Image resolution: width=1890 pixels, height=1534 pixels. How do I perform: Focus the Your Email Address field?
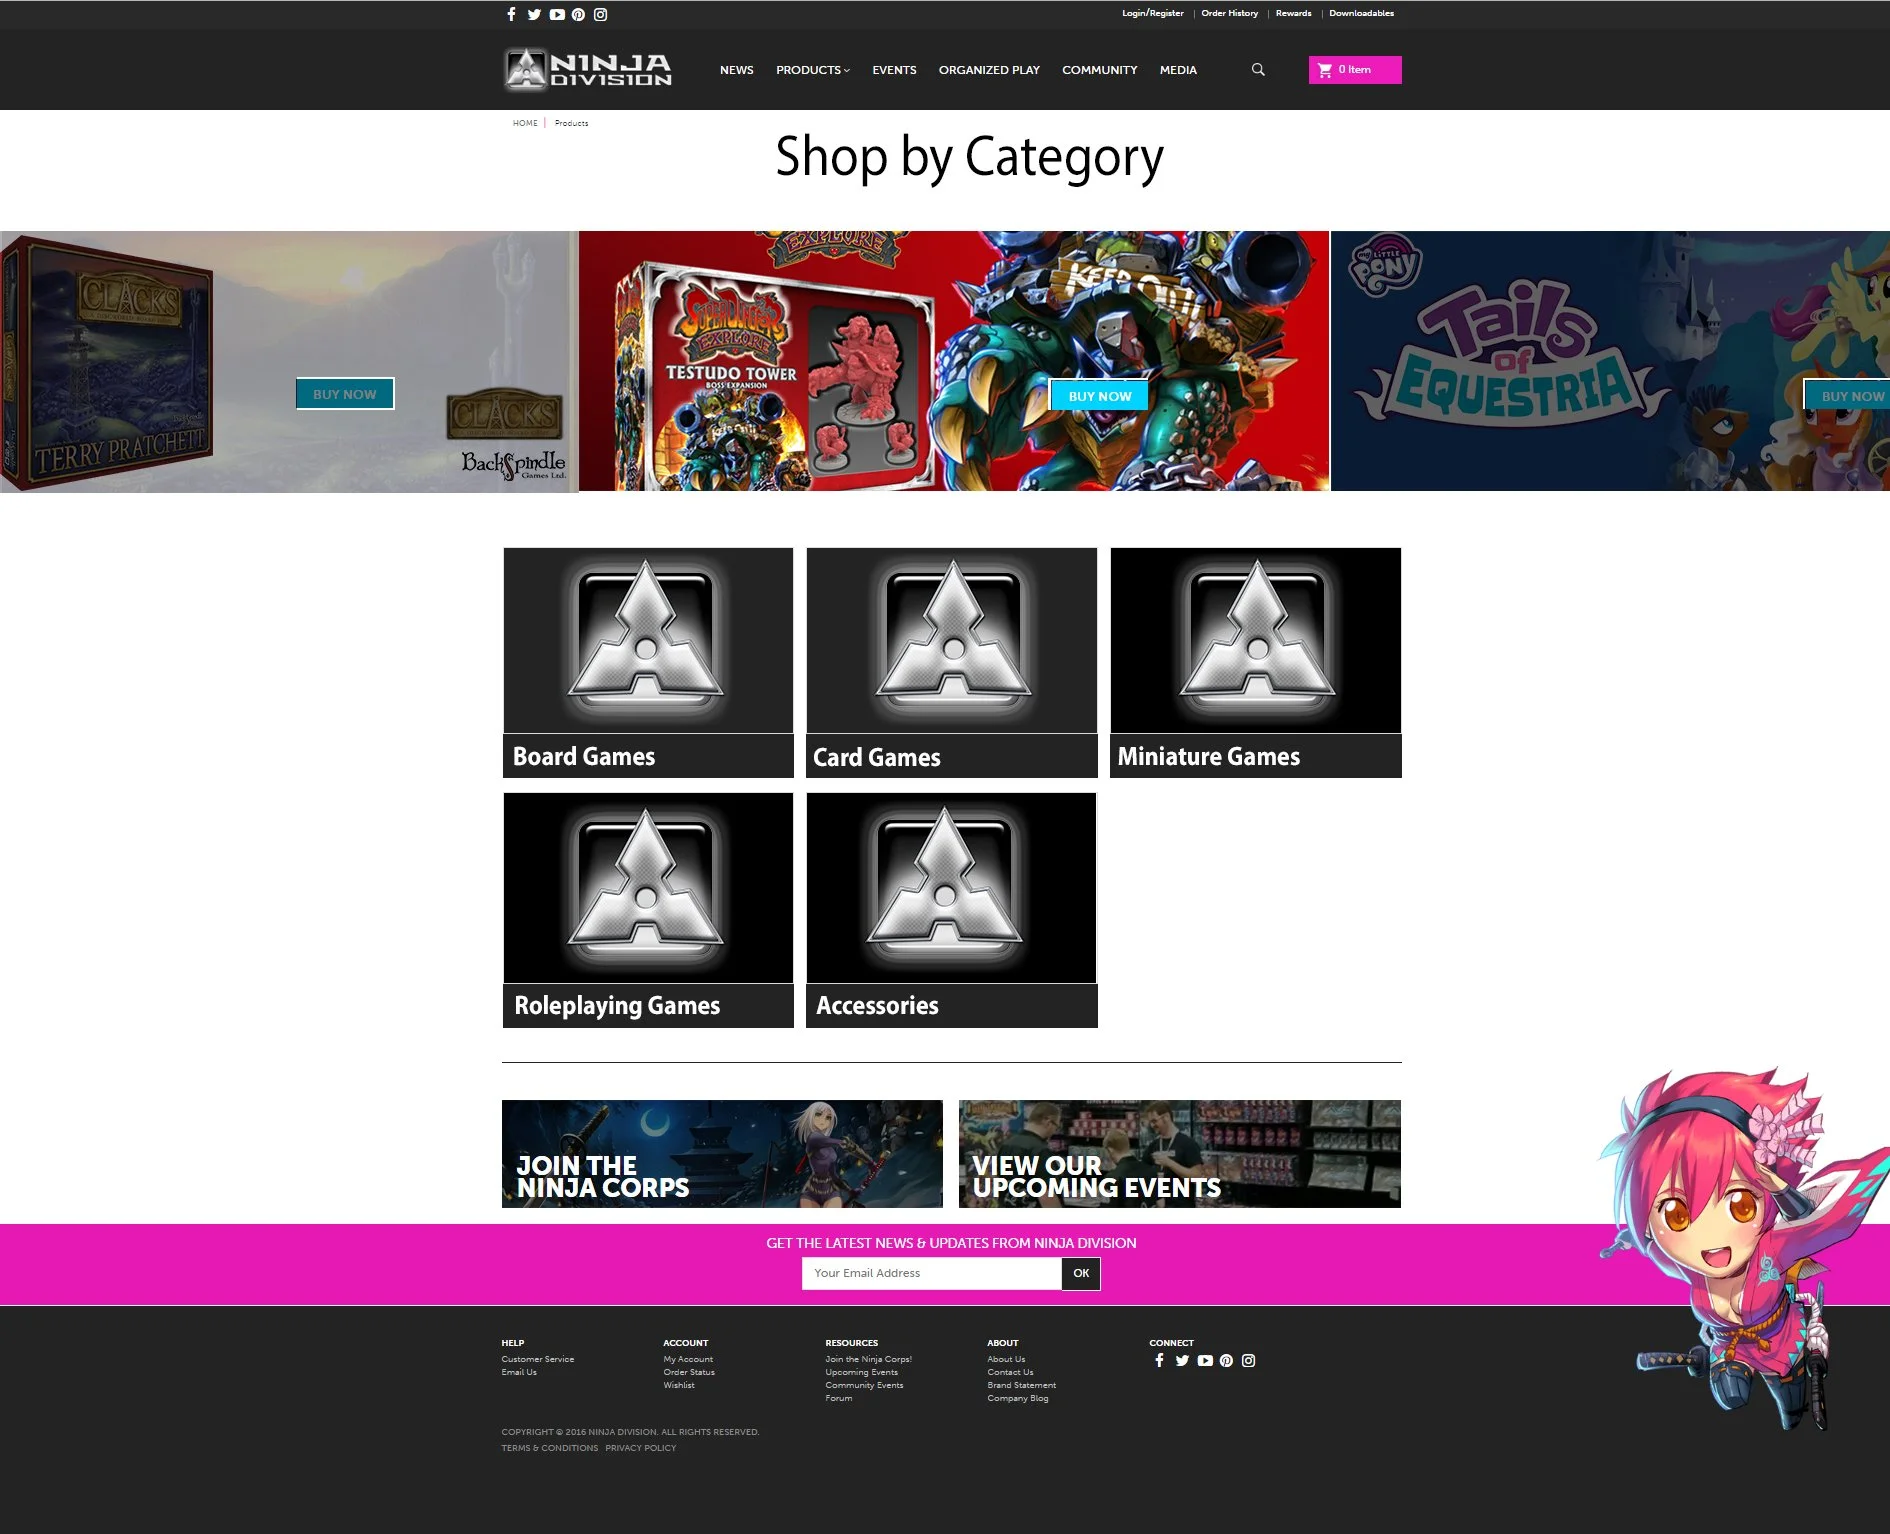(932, 1273)
